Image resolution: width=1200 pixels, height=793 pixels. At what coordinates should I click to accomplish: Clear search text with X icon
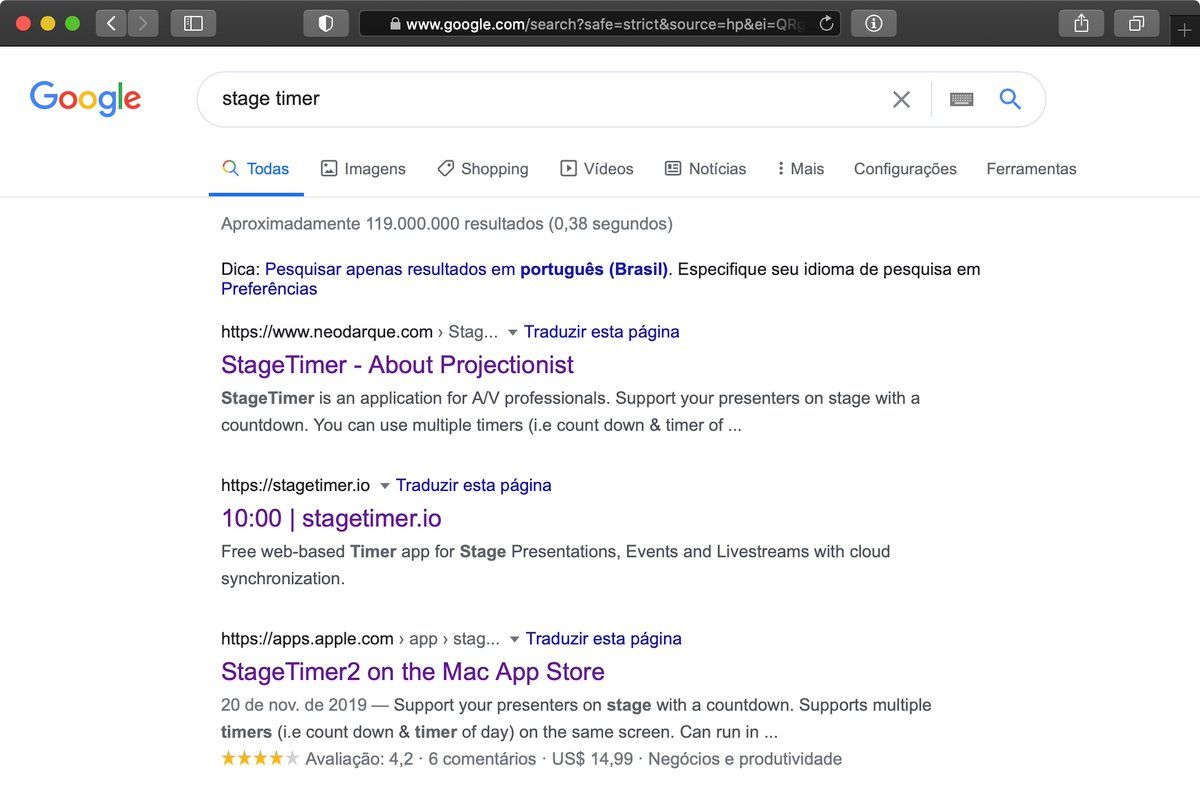[x=901, y=99]
